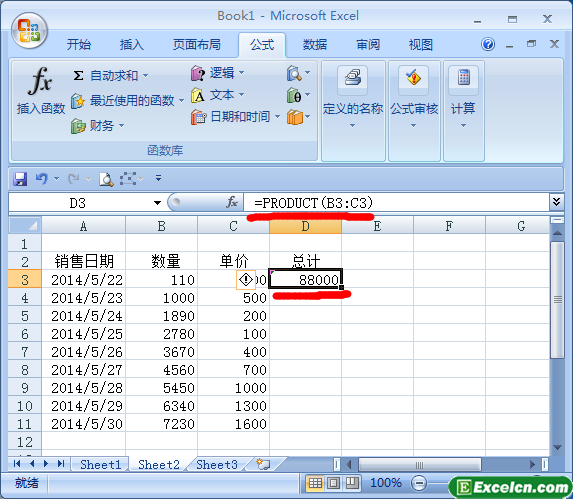Image resolution: width=573 pixels, height=499 pixels.
Task: Expand the Financial dropdown arrow
Action: click(121, 126)
